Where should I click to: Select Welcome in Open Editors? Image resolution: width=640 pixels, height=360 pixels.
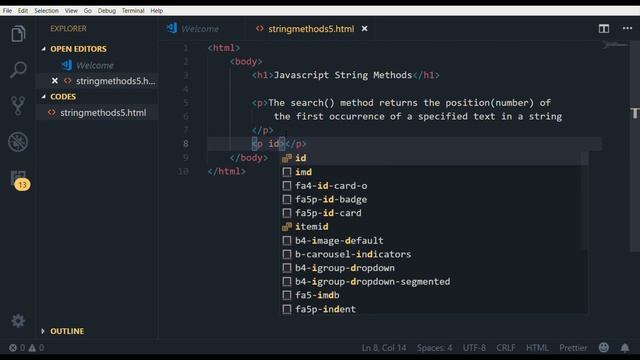(95, 65)
